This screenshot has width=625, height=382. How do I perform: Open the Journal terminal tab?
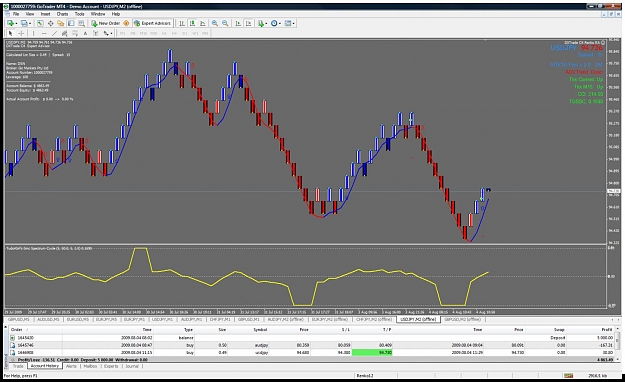(132, 366)
